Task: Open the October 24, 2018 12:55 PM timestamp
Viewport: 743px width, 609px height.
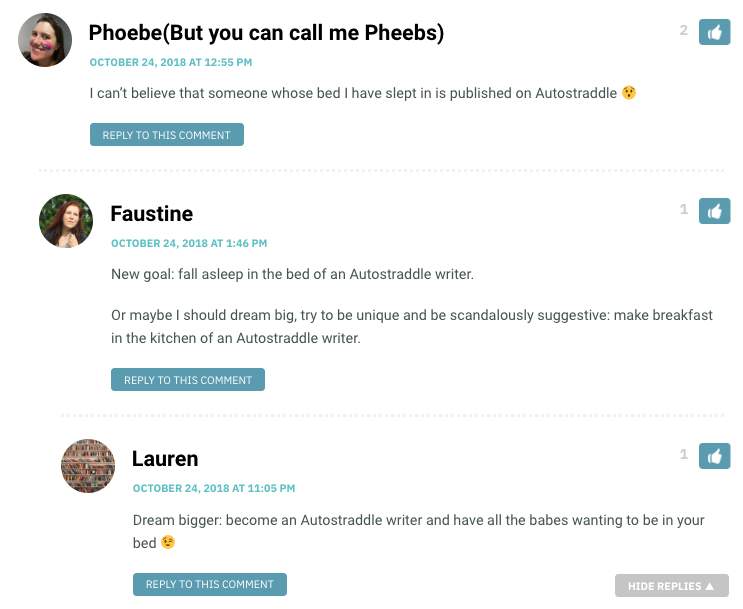Action: click(171, 62)
